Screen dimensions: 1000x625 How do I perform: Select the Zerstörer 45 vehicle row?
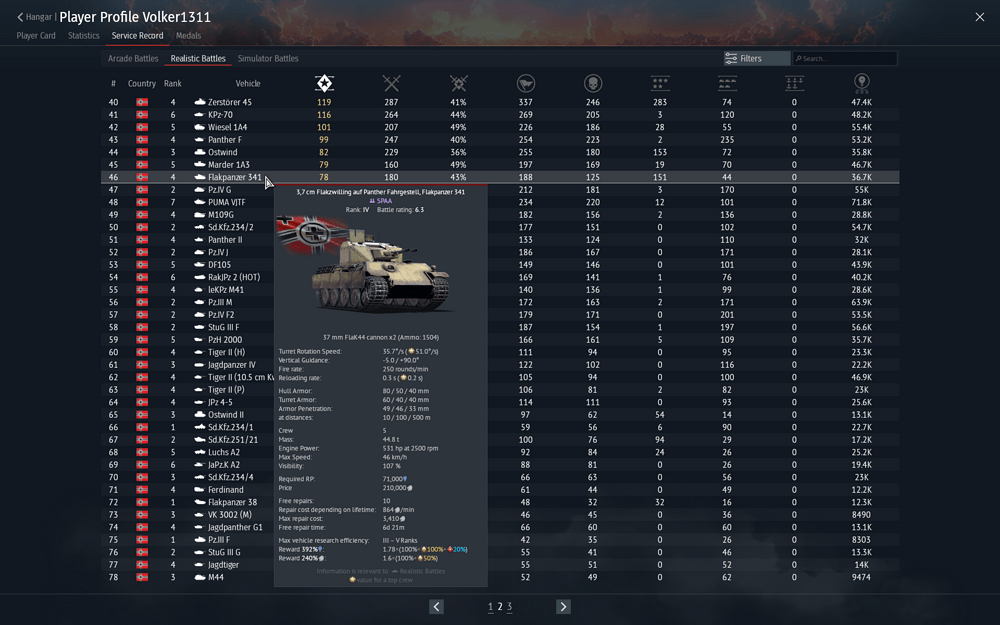(x=500, y=102)
